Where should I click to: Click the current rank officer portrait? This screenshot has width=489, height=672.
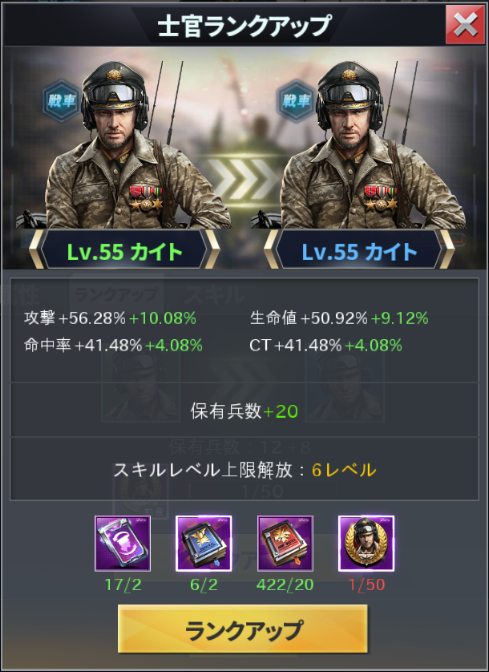124,145
